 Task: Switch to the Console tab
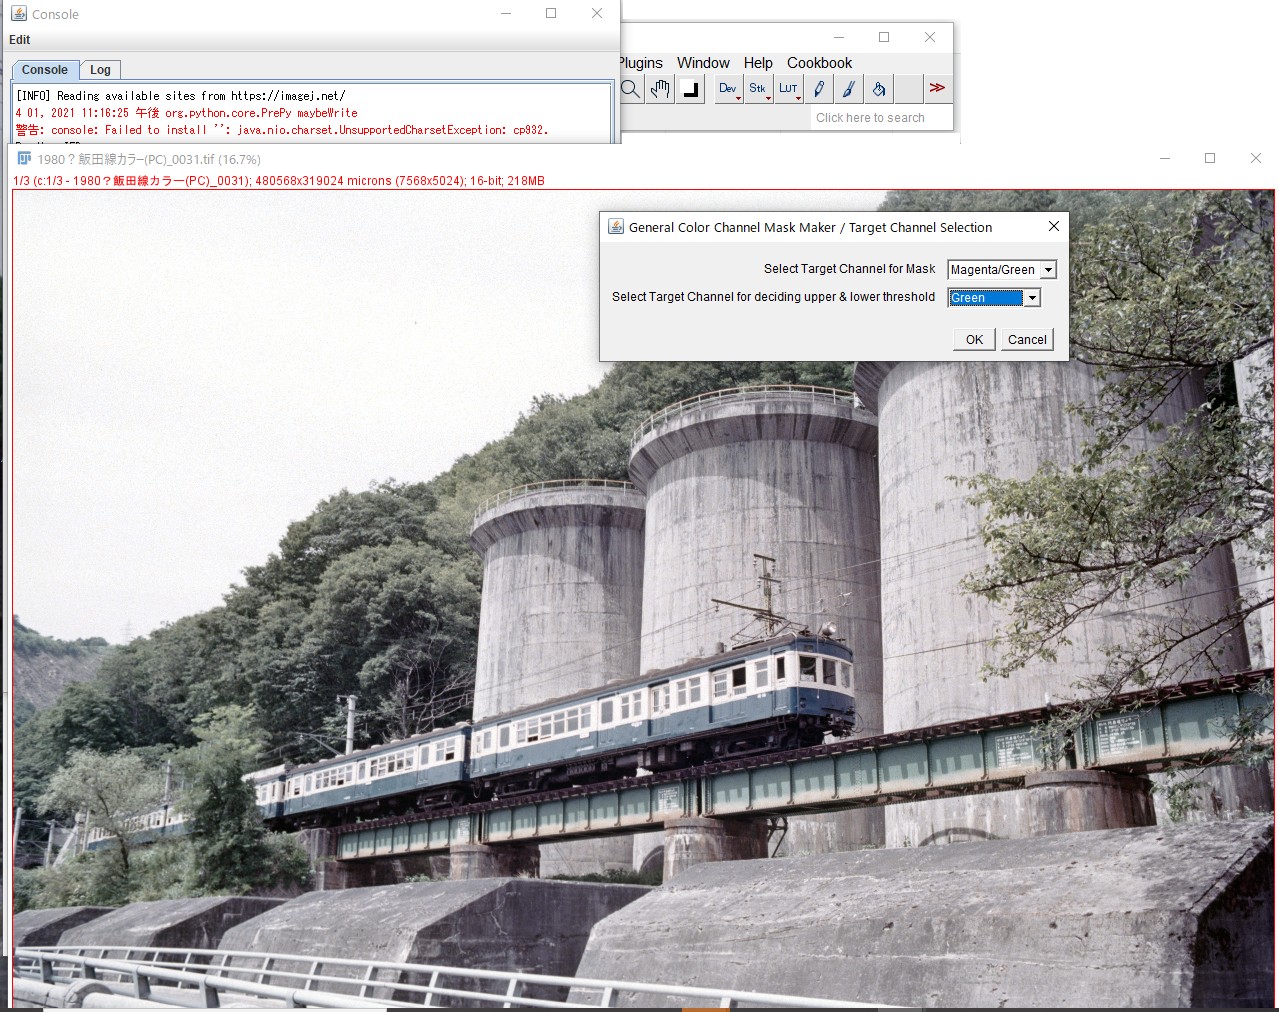pyautogui.click(x=45, y=70)
